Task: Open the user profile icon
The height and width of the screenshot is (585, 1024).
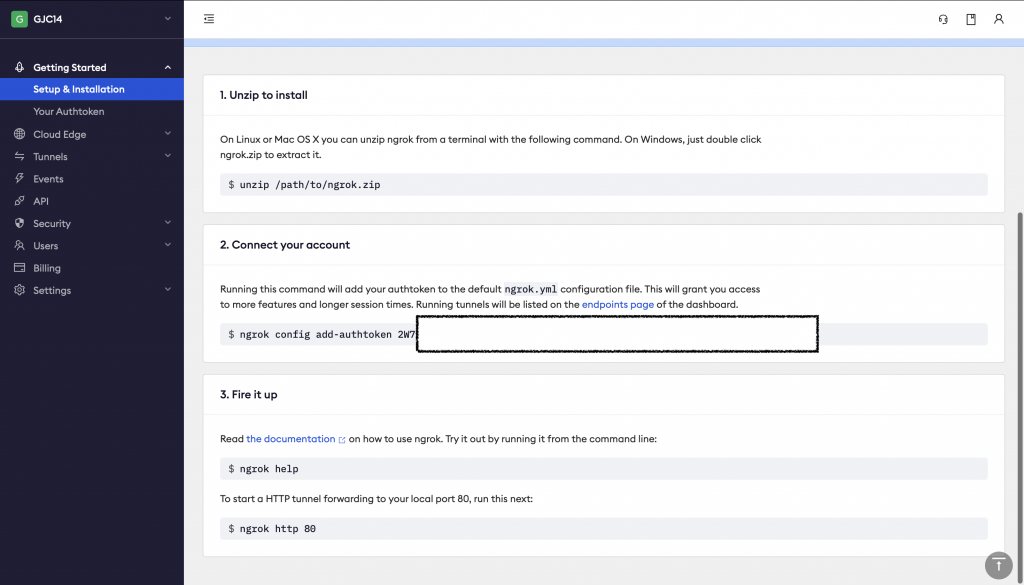Action: tap(999, 19)
